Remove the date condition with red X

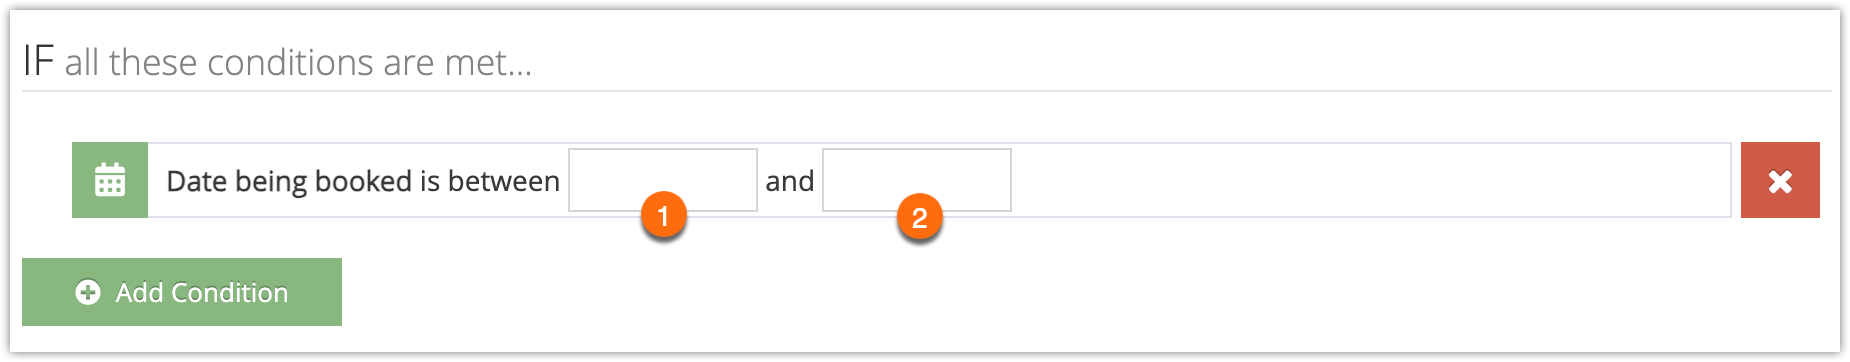click(1780, 180)
